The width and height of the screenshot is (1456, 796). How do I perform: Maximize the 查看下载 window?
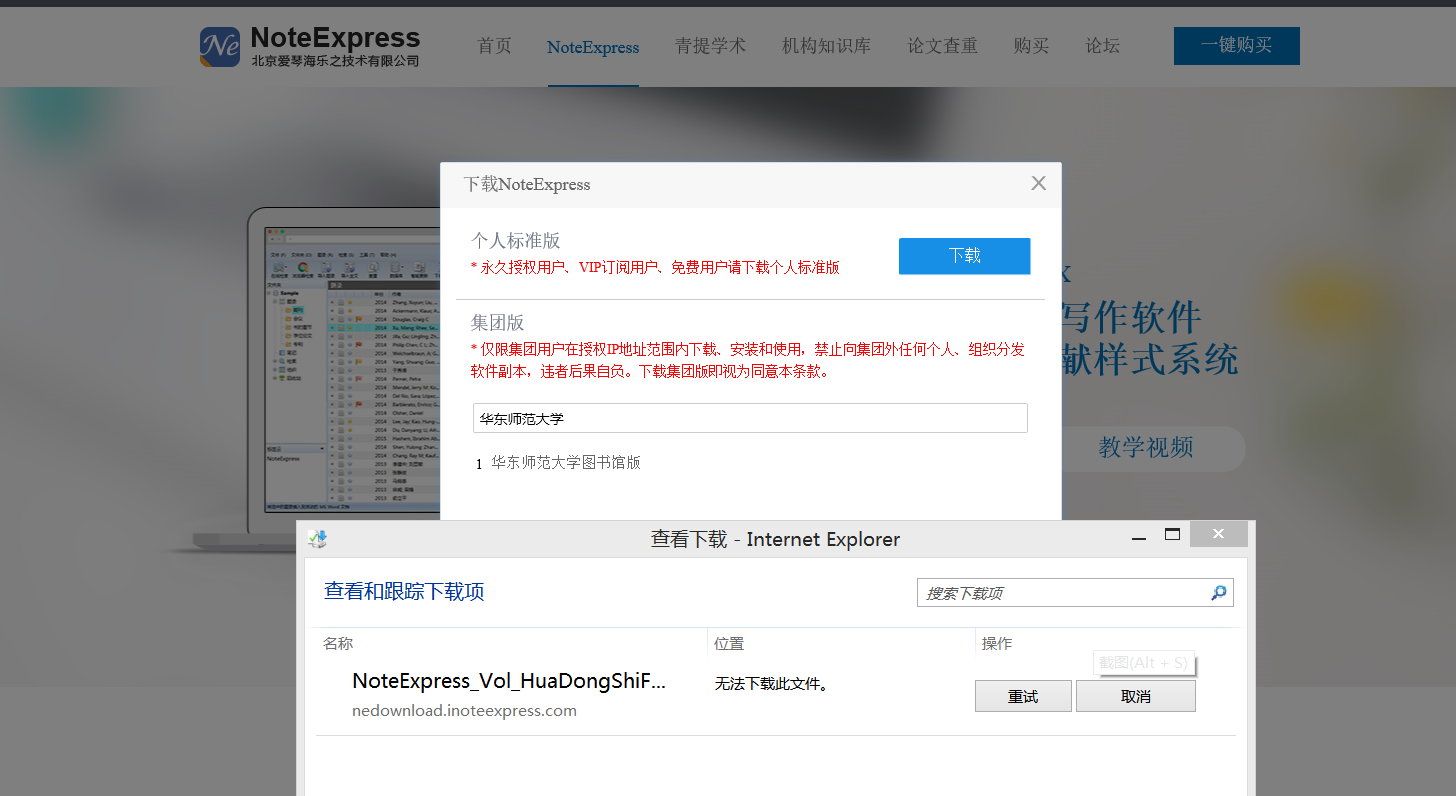[1173, 535]
